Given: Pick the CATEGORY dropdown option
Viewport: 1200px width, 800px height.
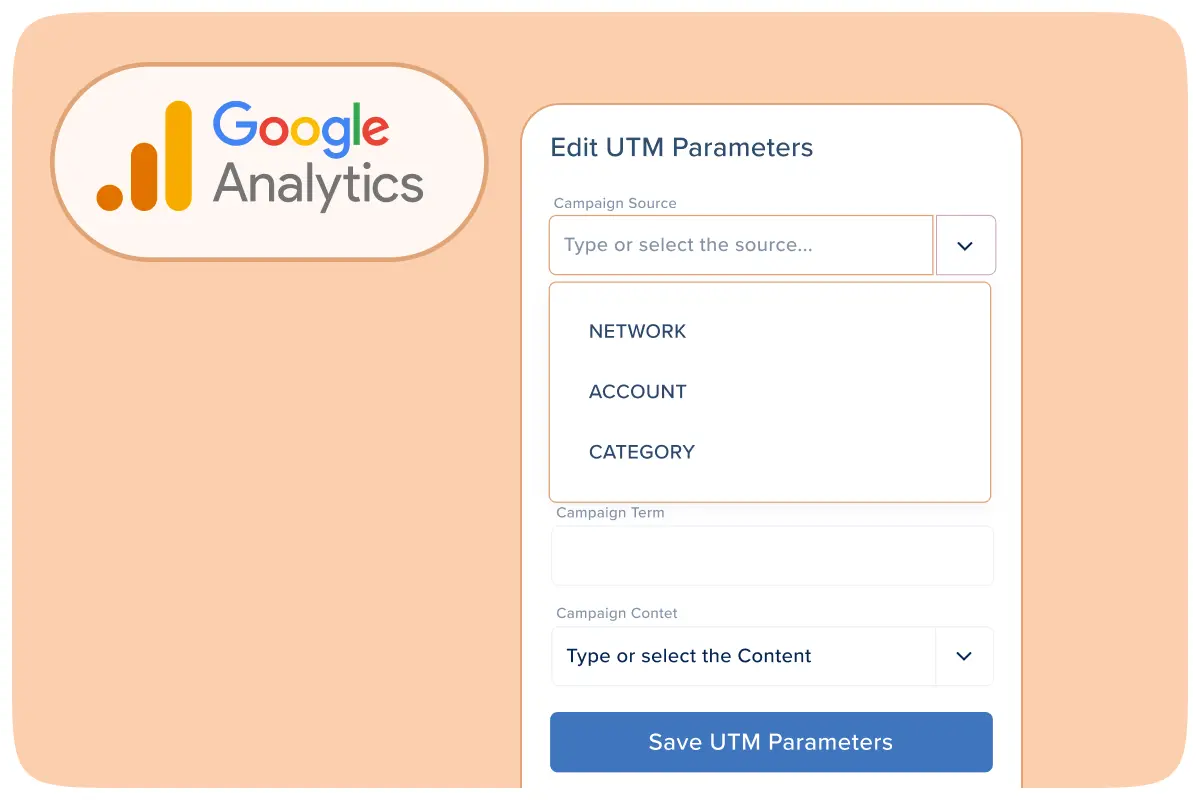Looking at the screenshot, I should tap(642, 452).
